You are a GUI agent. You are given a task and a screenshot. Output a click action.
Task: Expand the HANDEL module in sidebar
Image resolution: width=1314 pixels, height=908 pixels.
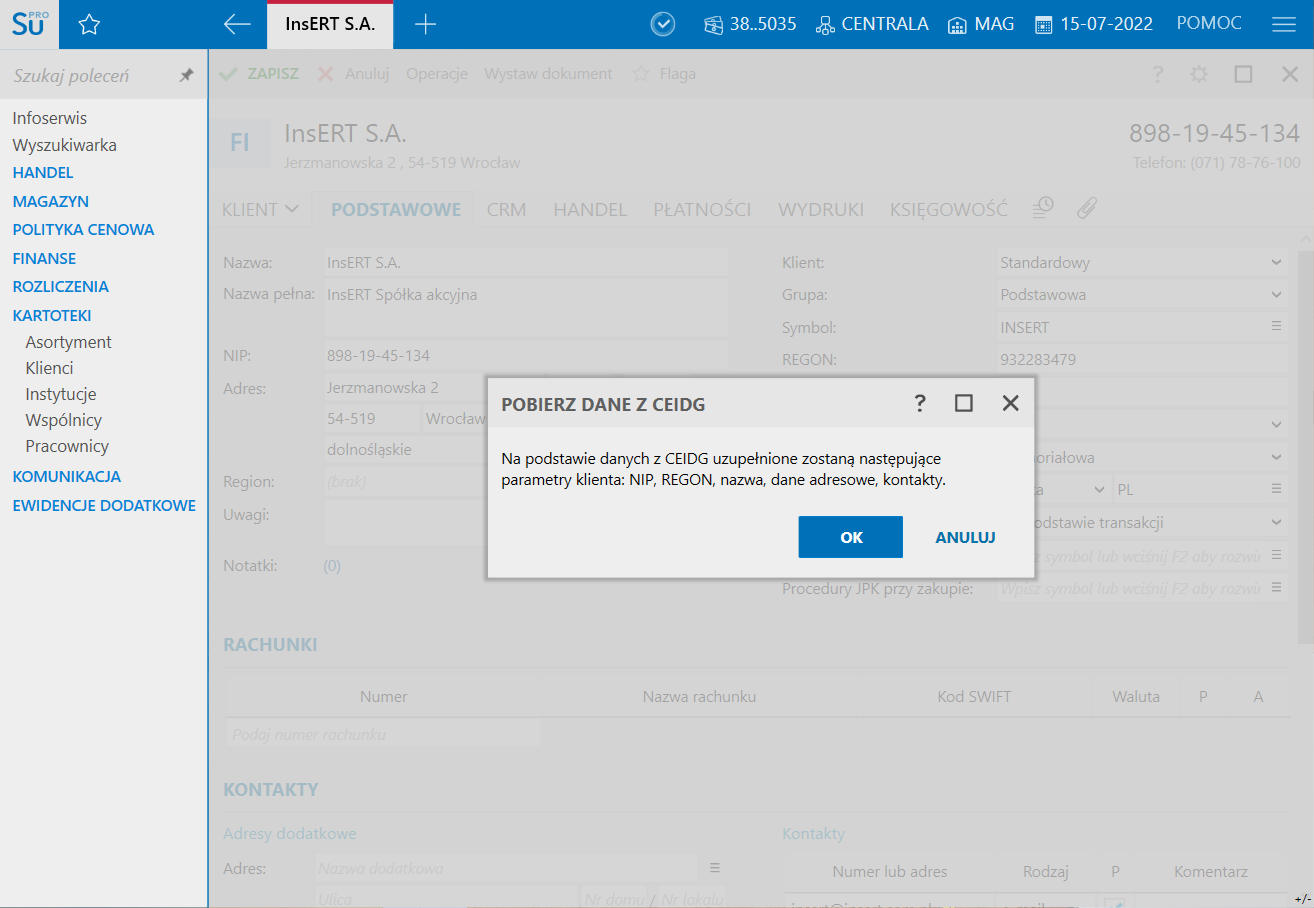point(43,172)
